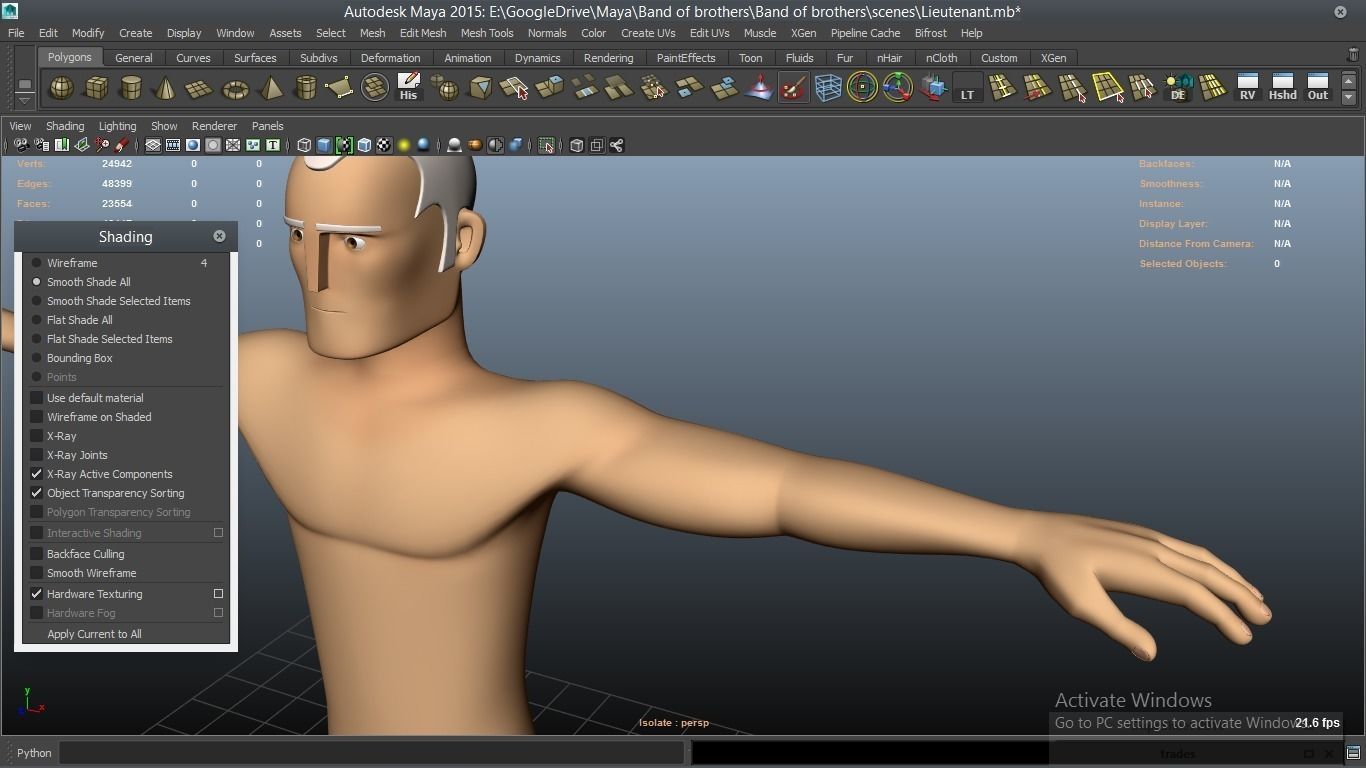The width and height of the screenshot is (1366, 768).
Task: Open the Out outliner shelf icon
Action: [x=1318, y=88]
